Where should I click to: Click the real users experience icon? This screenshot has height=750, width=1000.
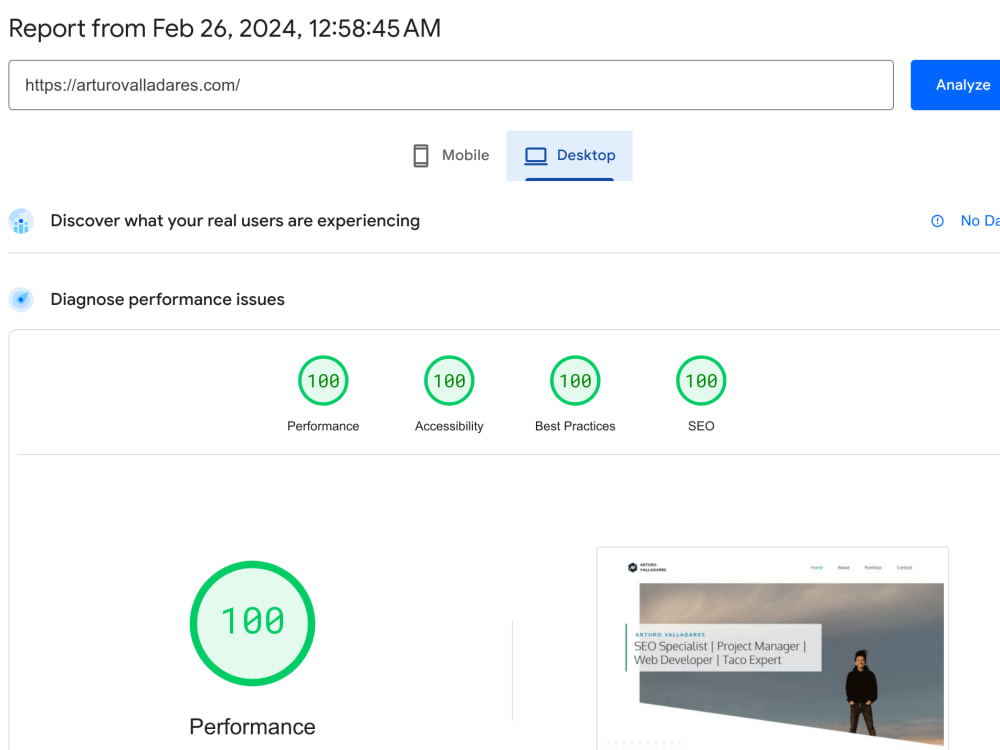21,221
